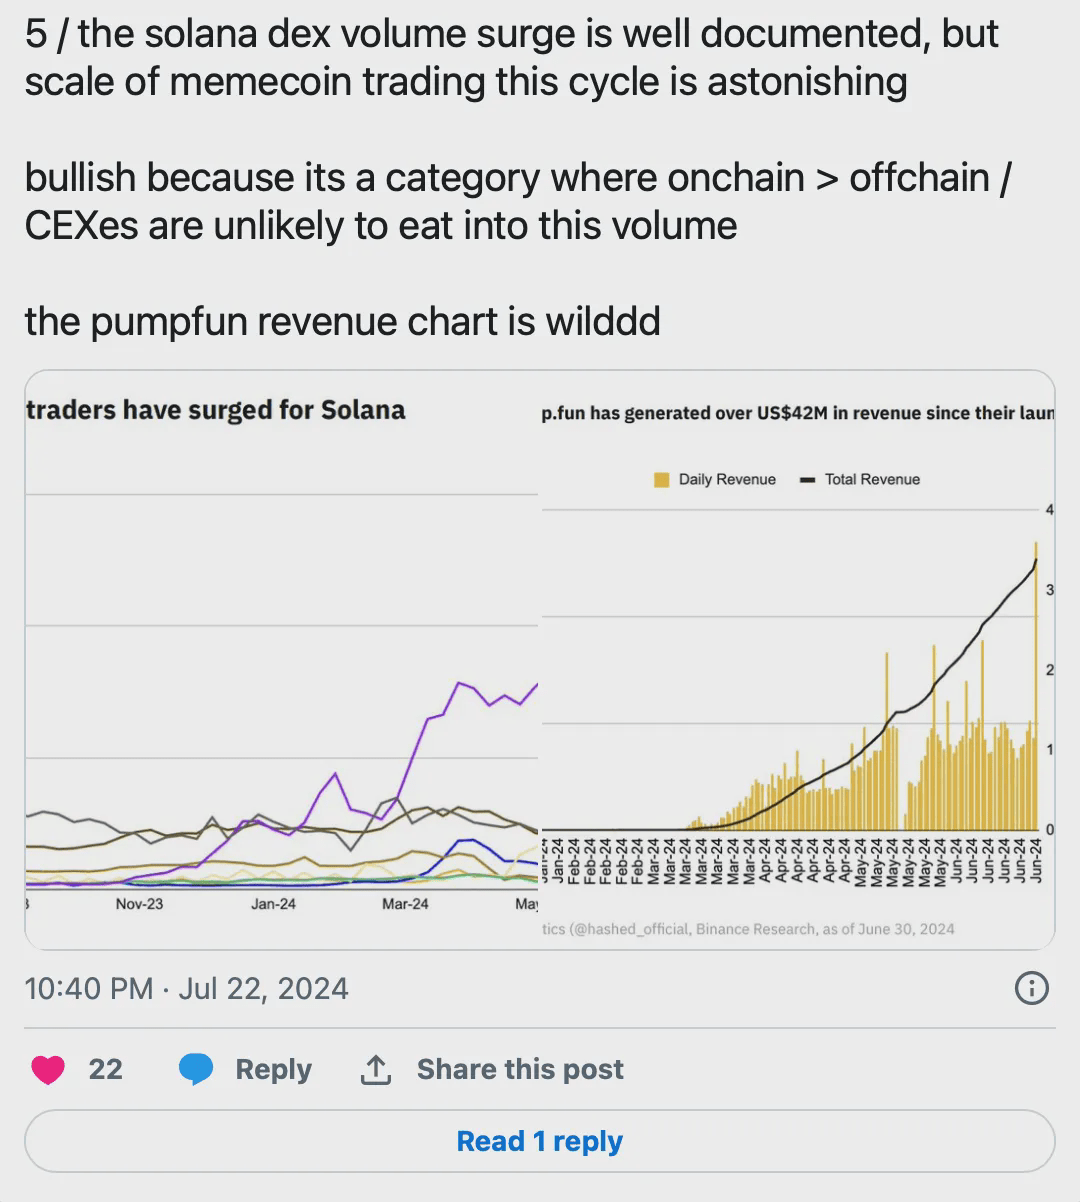Click the 'traders have surged for Solana' title

[x=215, y=410]
